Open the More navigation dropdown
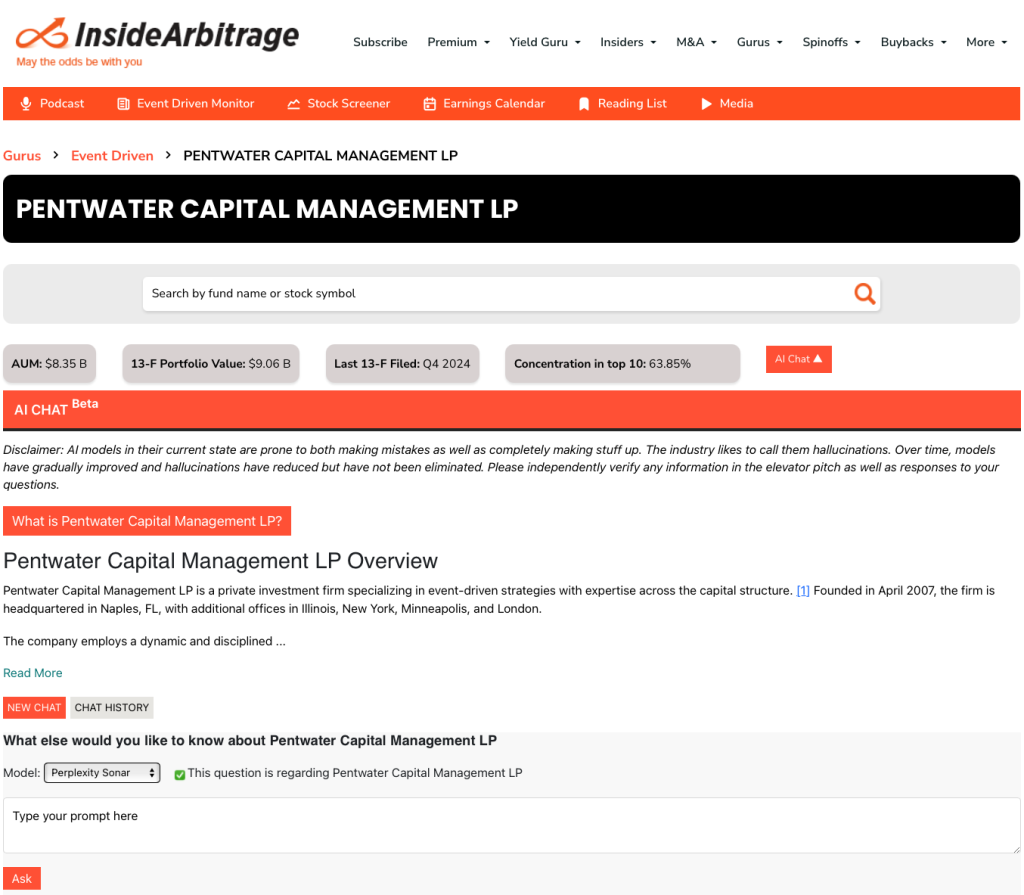Image resolution: width=1024 pixels, height=895 pixels. (986, 42)
